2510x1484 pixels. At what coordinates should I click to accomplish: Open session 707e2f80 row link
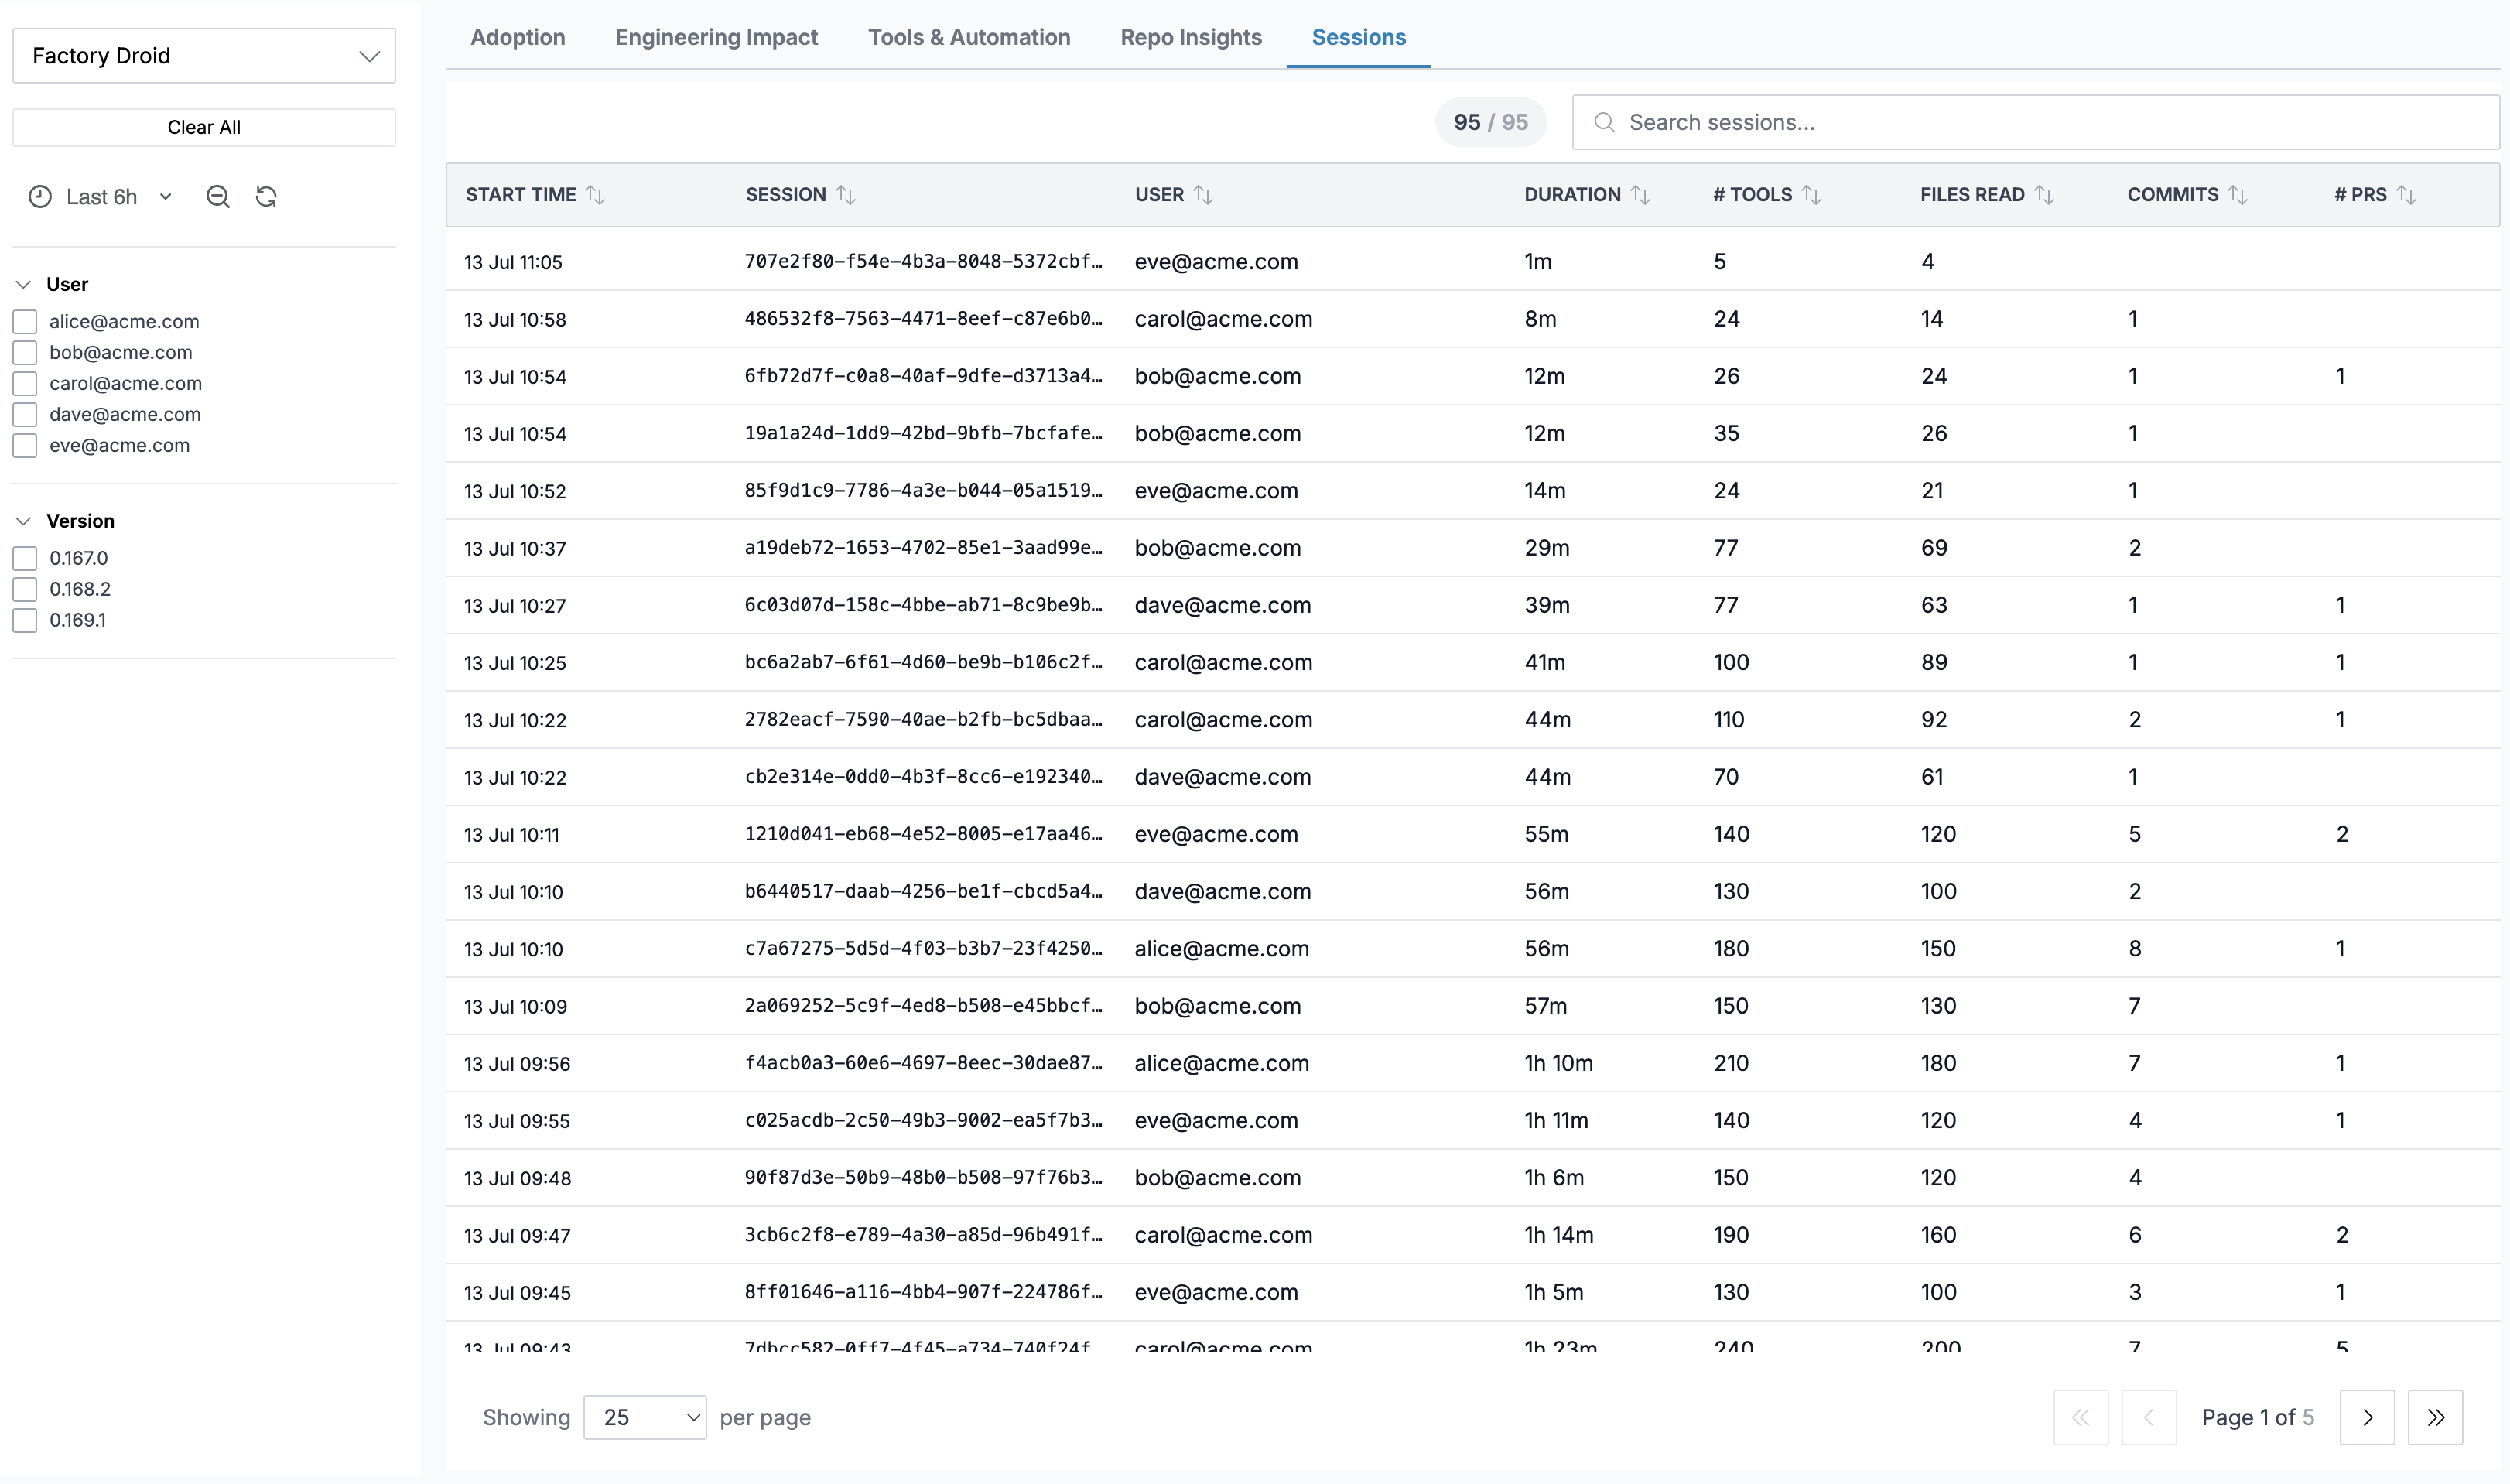[x=923, y=261]
